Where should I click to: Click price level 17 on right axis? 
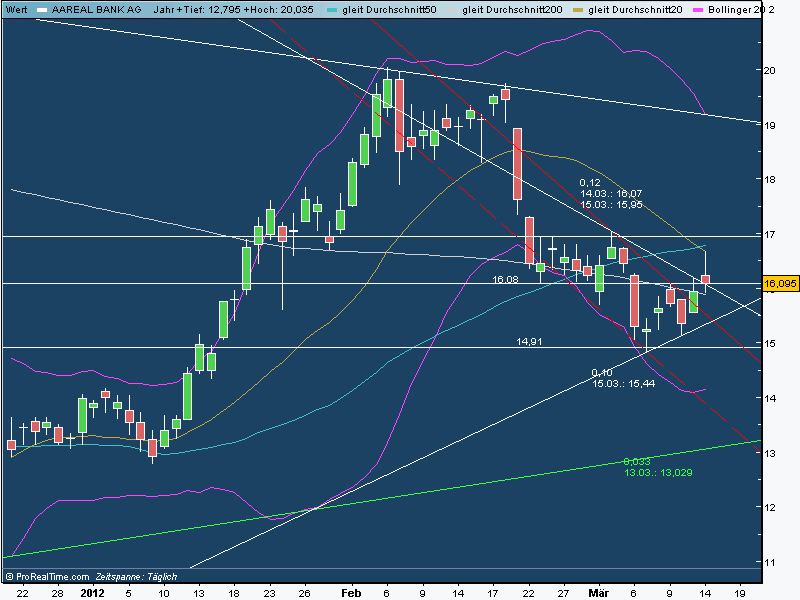[x=769, y=235]
